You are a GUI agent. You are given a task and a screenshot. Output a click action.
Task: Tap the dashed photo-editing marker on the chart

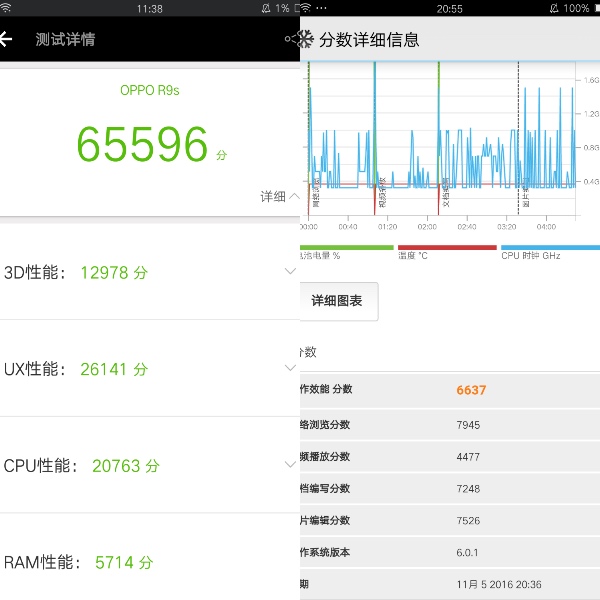coord(518,139)
